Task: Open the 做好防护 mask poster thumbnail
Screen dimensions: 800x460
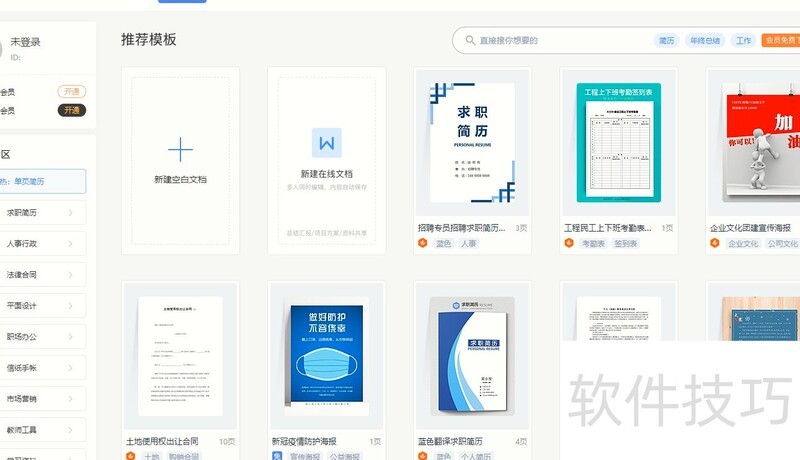Action: pyautogui.click(x=327, y=356)
